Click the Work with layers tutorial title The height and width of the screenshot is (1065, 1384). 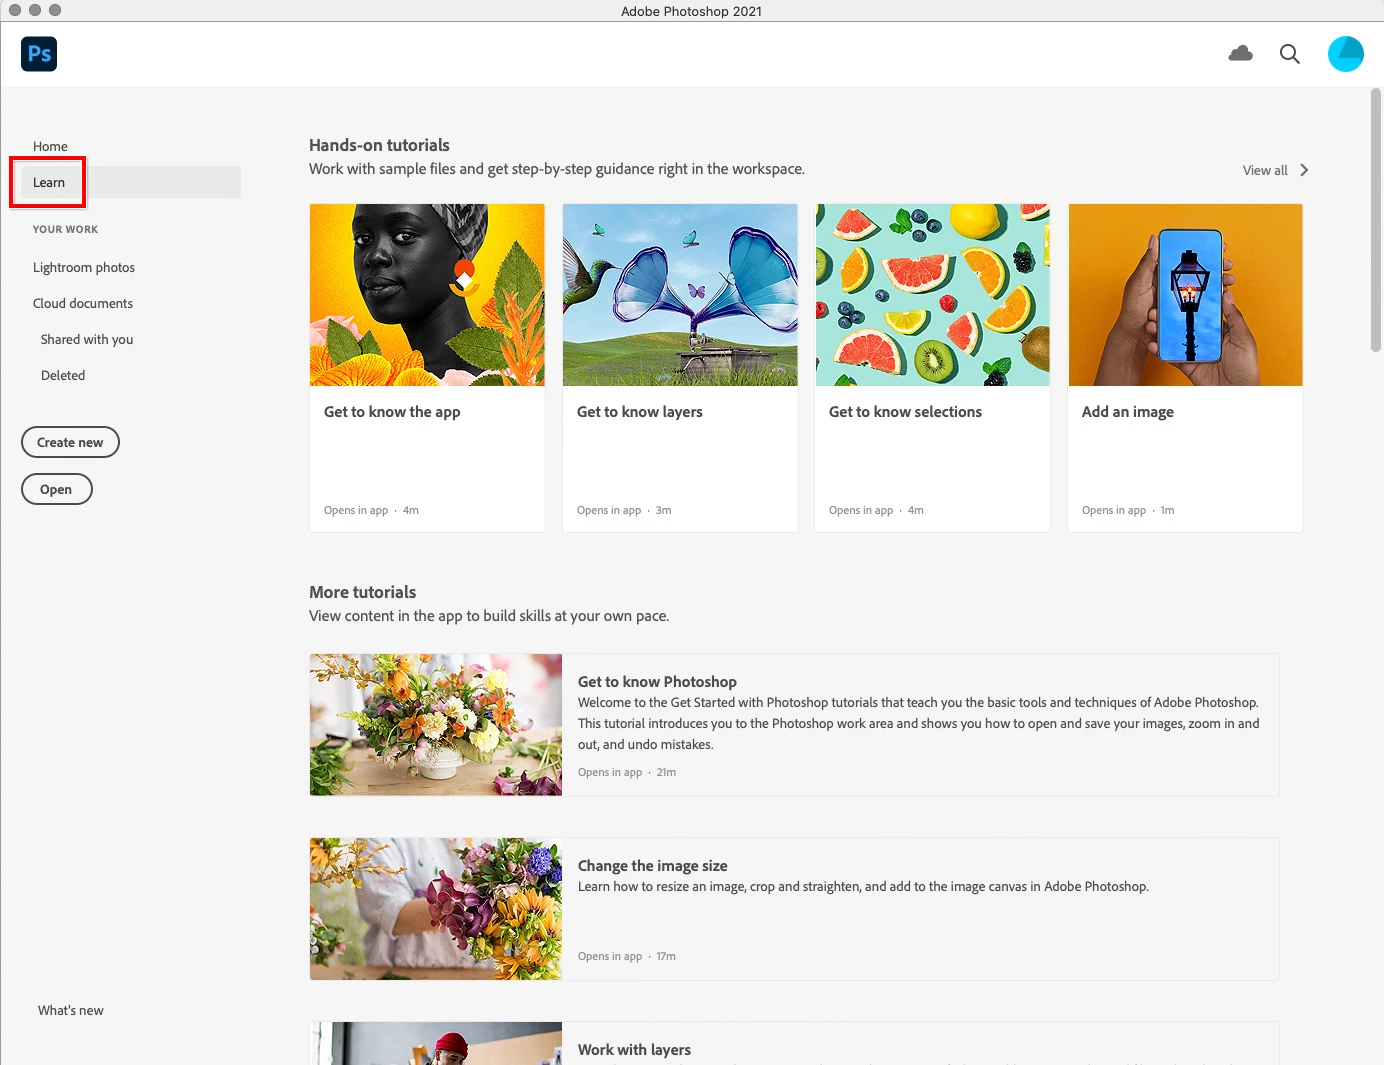[x=634, y=1050]
